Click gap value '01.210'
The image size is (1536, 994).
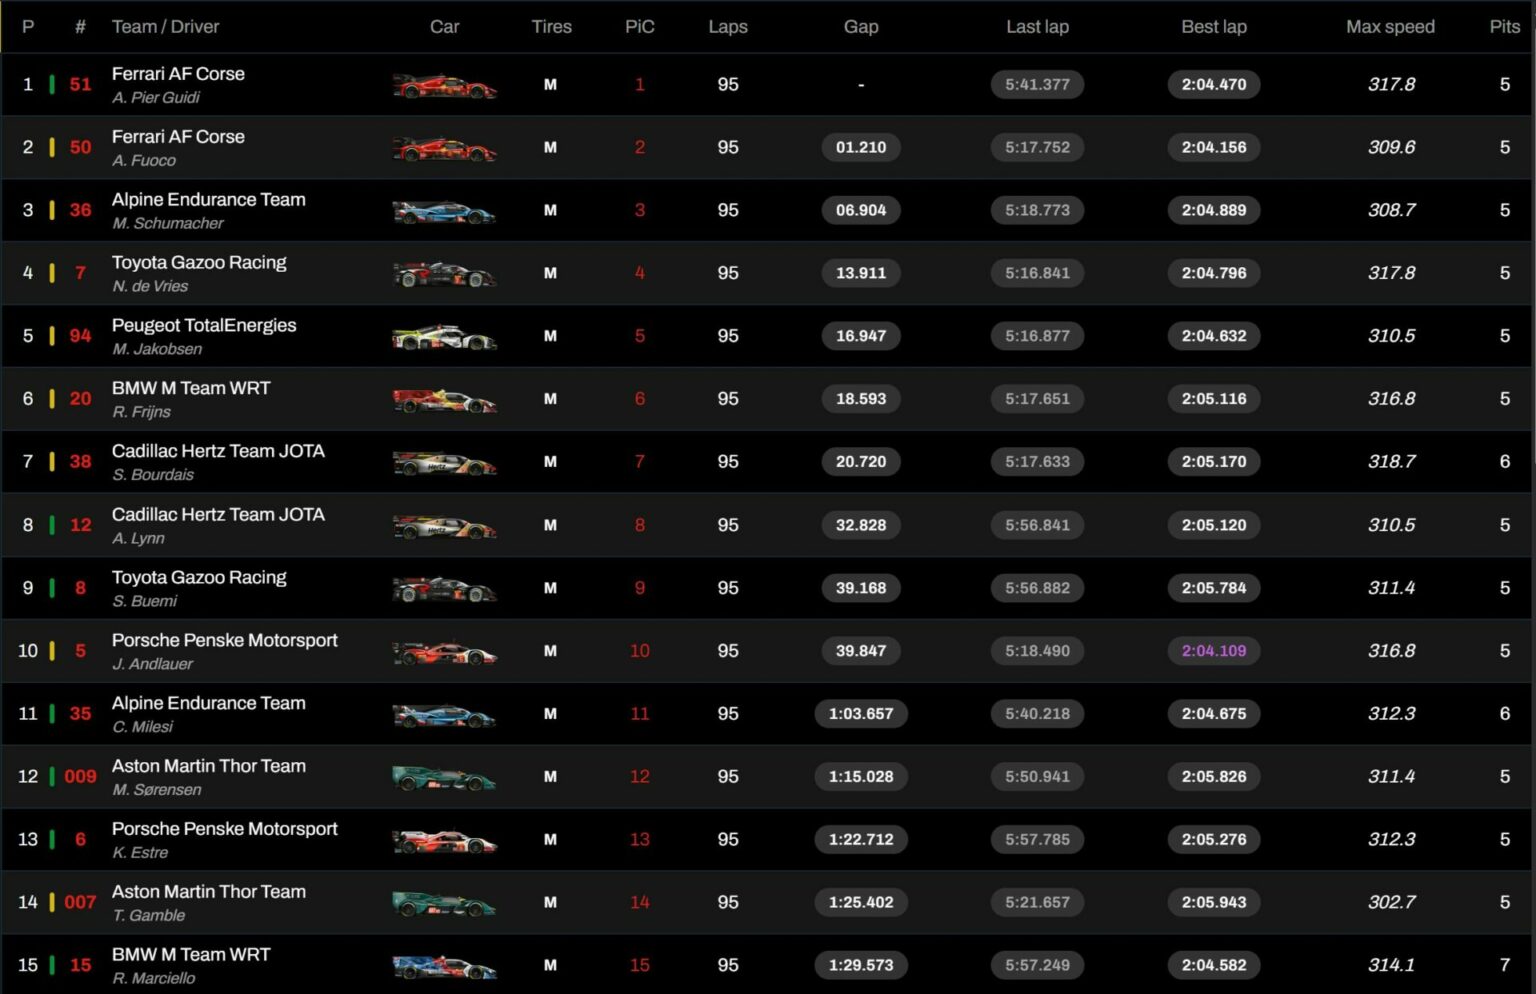[x=861, y=148]
